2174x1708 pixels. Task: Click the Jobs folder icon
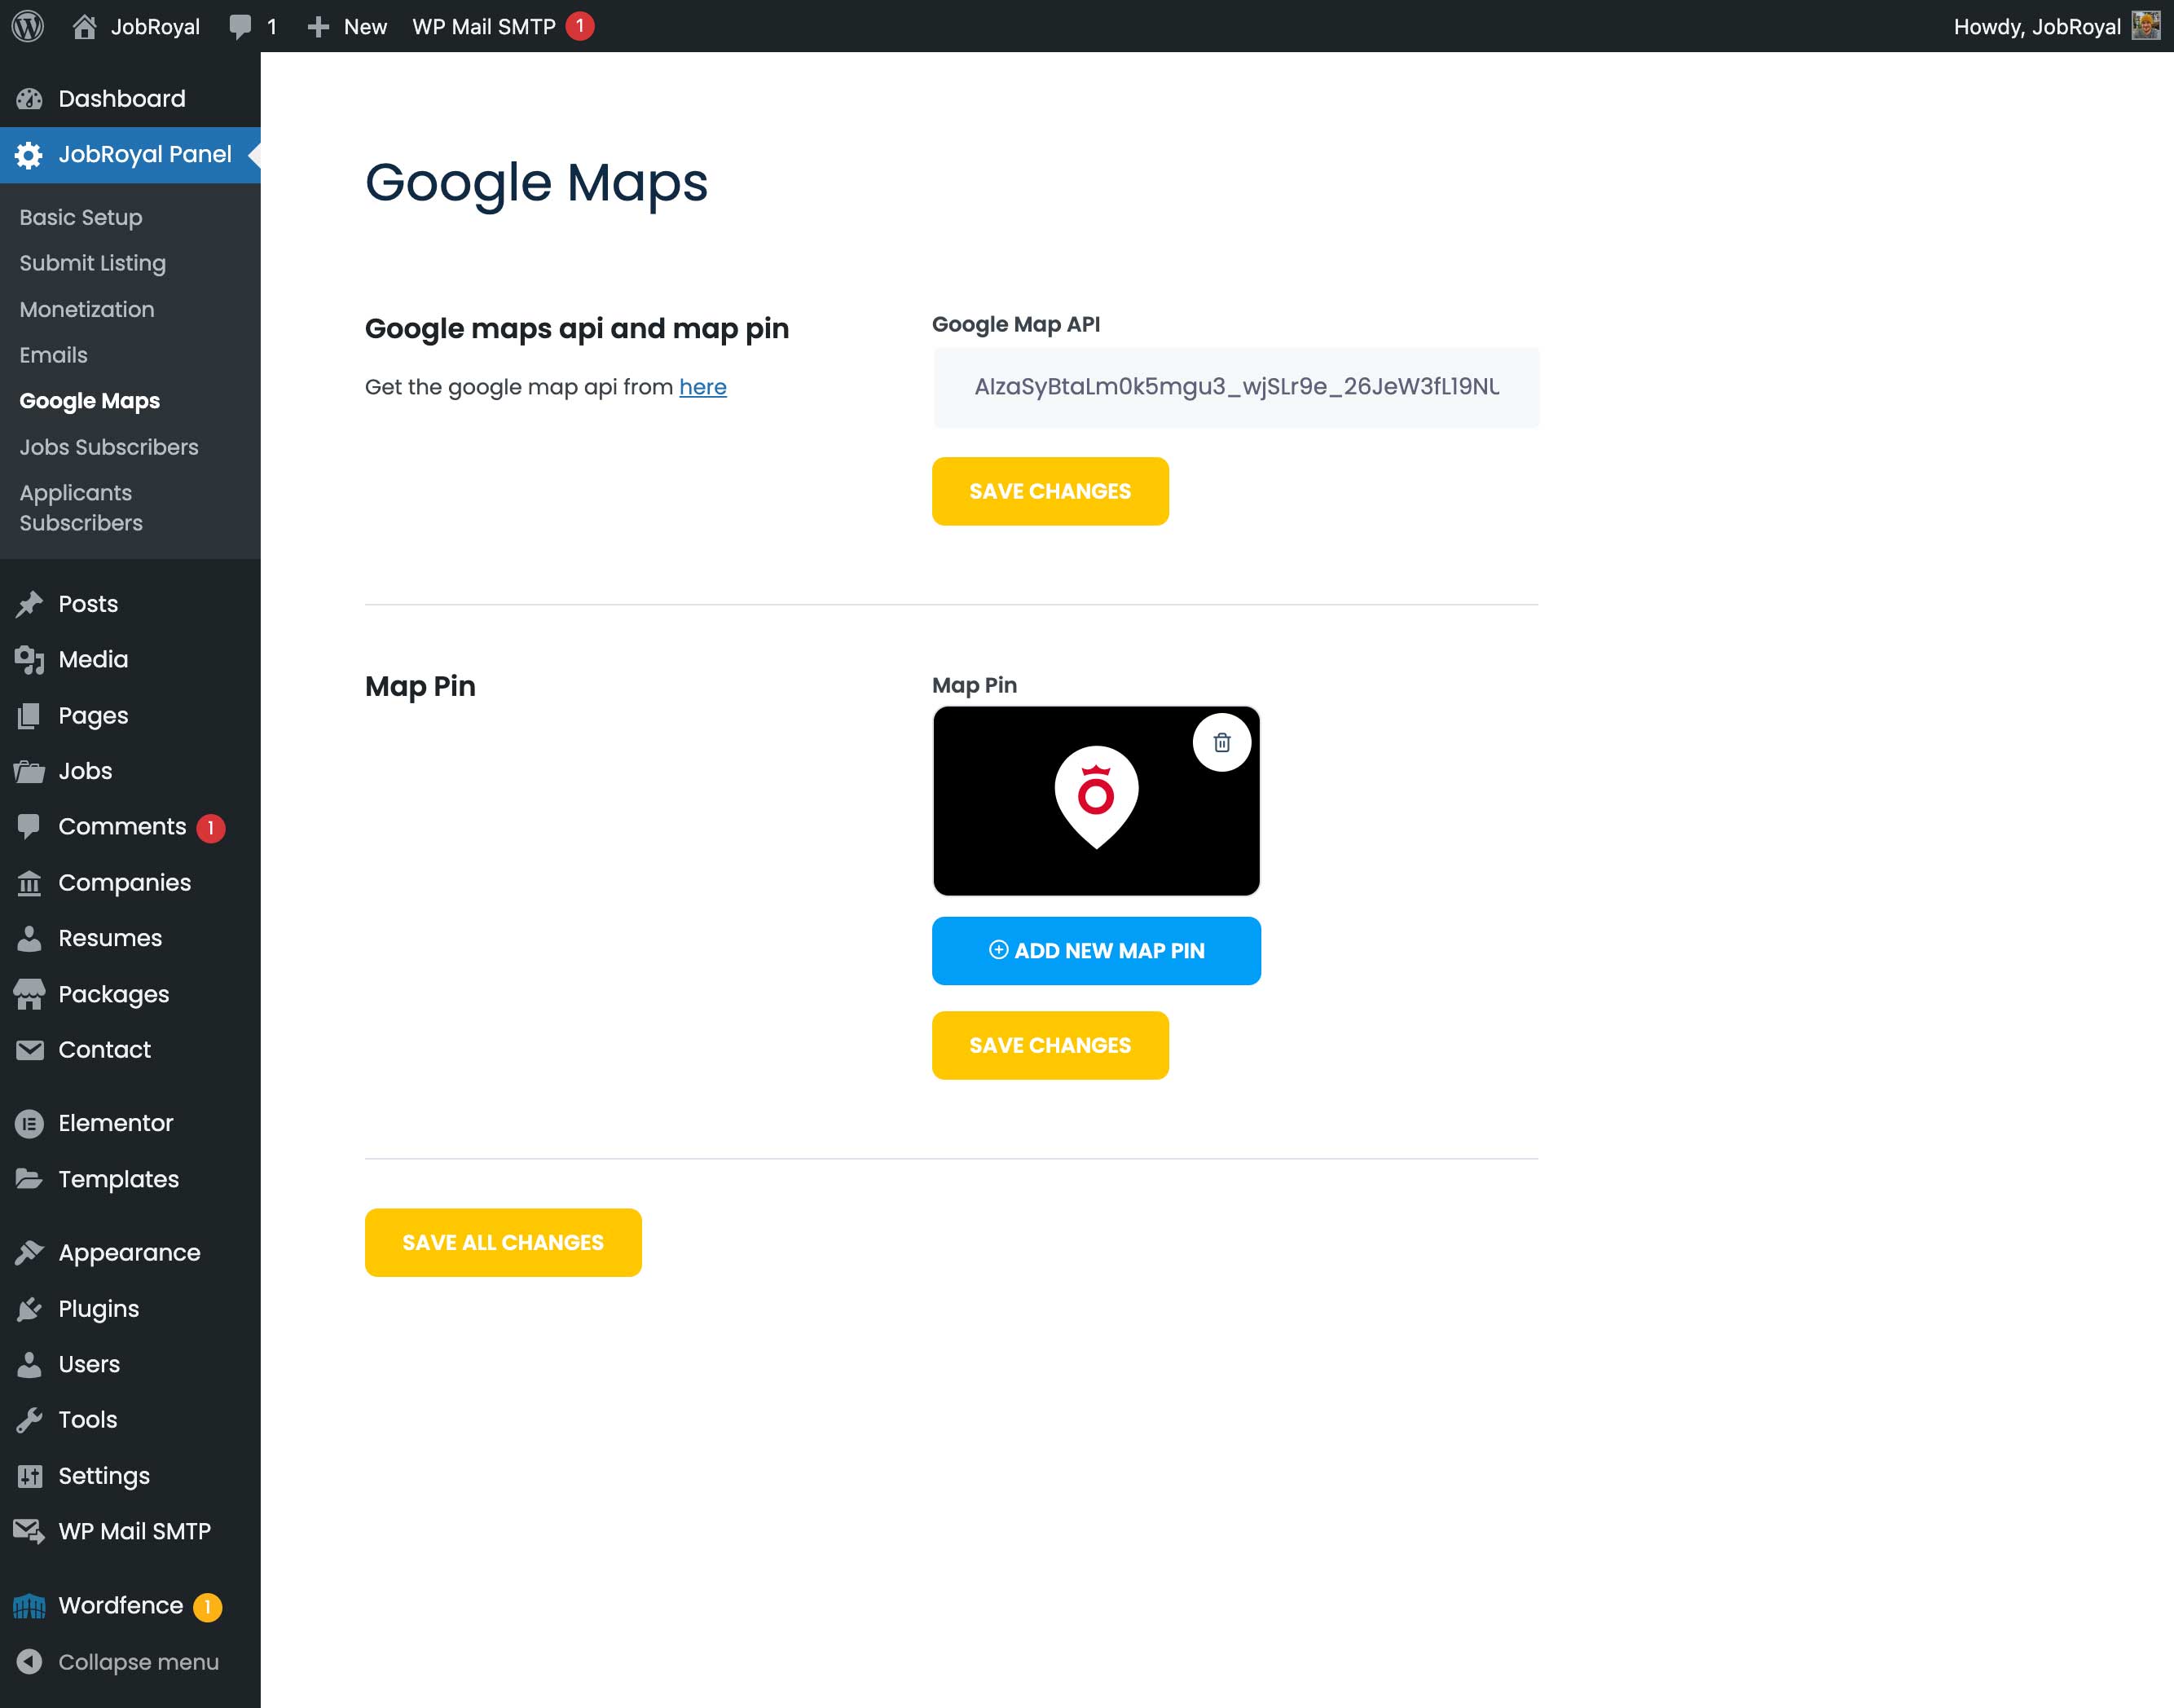pos(29,771)
